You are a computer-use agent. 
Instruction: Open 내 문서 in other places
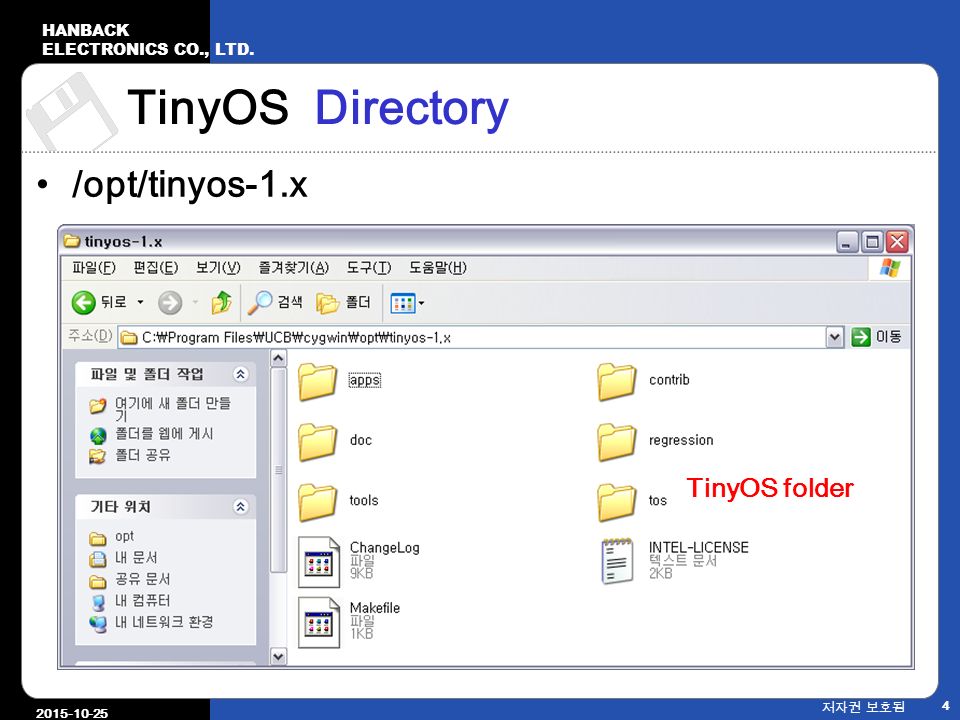[x=136, y=558]
